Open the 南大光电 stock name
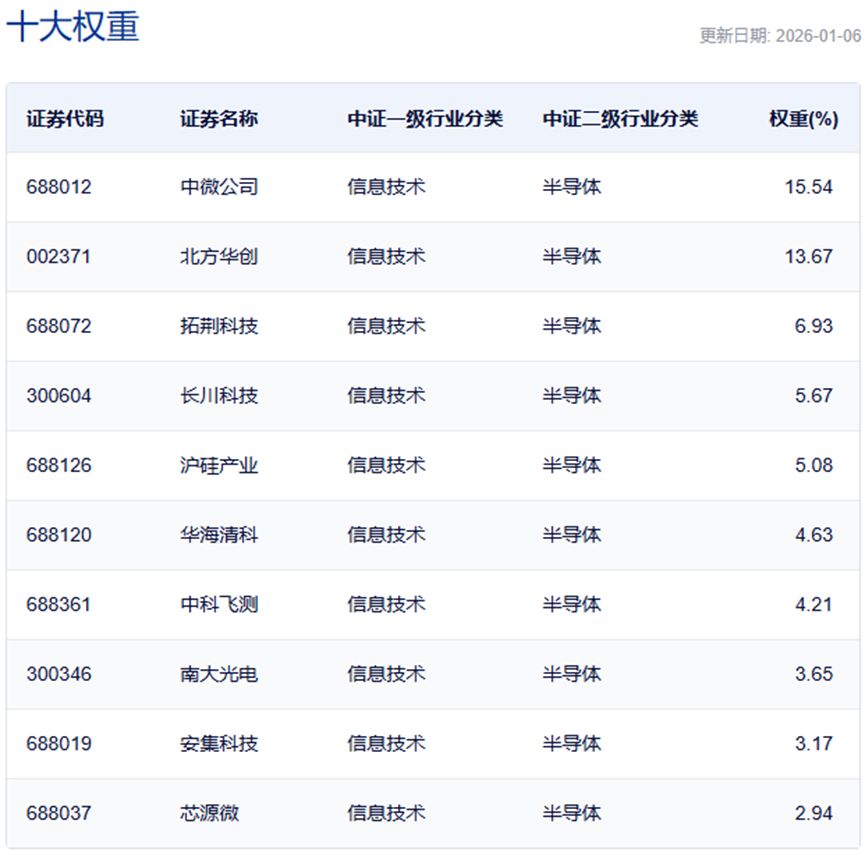 [x=219, y=674]
